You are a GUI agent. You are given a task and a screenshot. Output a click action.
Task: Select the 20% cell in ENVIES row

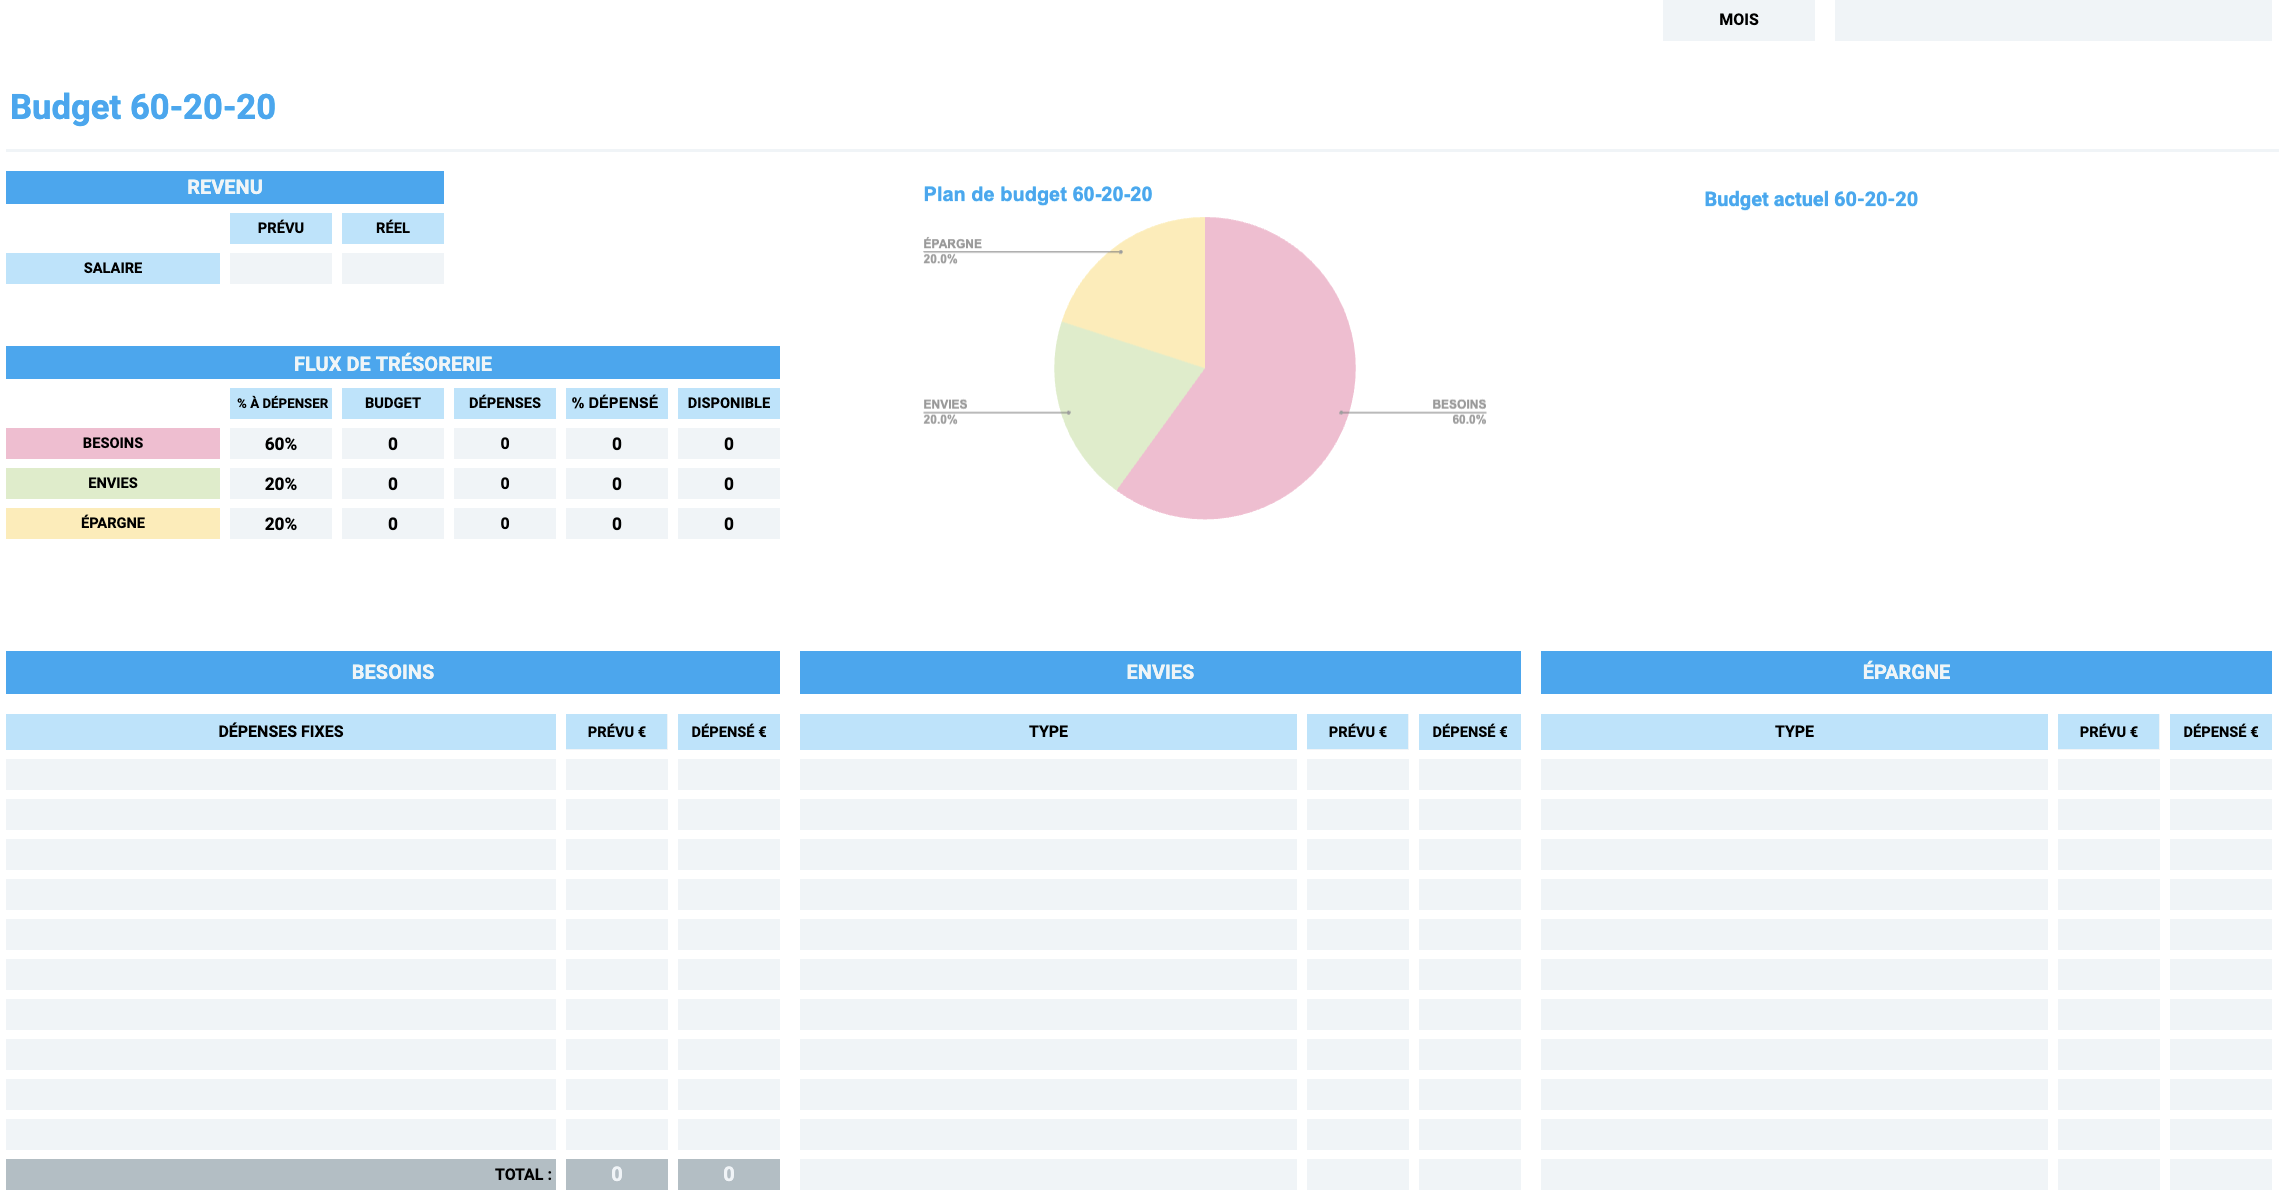pyautogui.click(x=281, y=483)
